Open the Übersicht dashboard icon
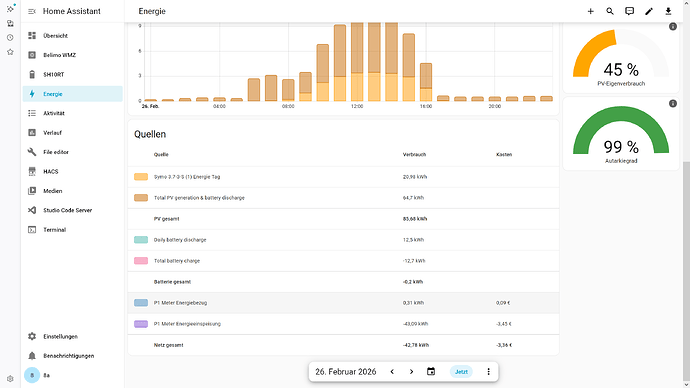Image resolution: width=690 pixels, height=388 pixels. [x=32, y=36]
